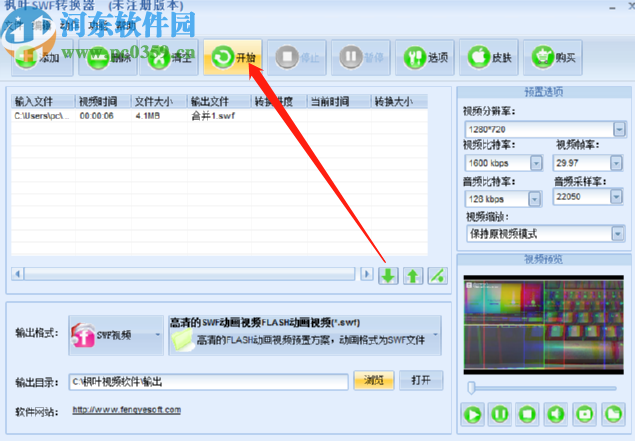
Task: Open the SWF视频 output format dropdown
Action: click(x=158, y=335)
